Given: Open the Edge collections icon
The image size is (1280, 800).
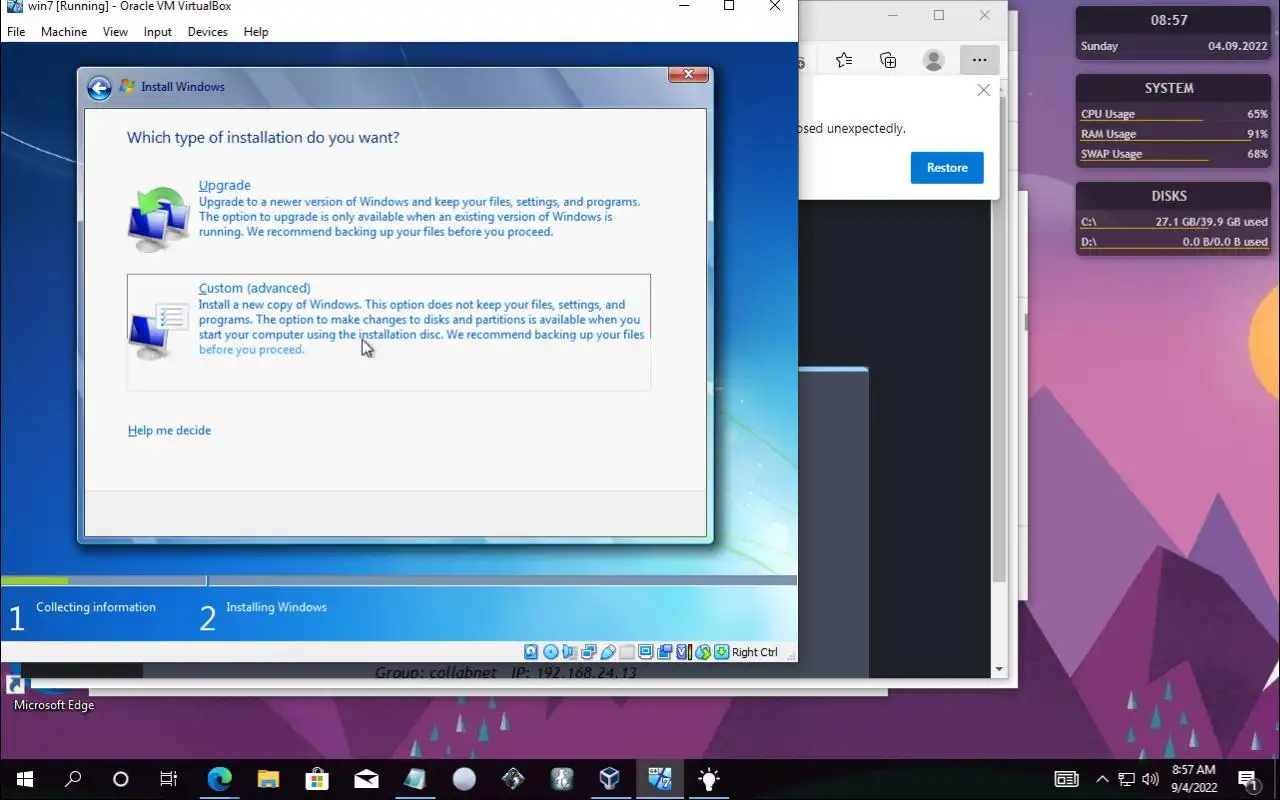Looking at the screenshot, I should point(888,60).
